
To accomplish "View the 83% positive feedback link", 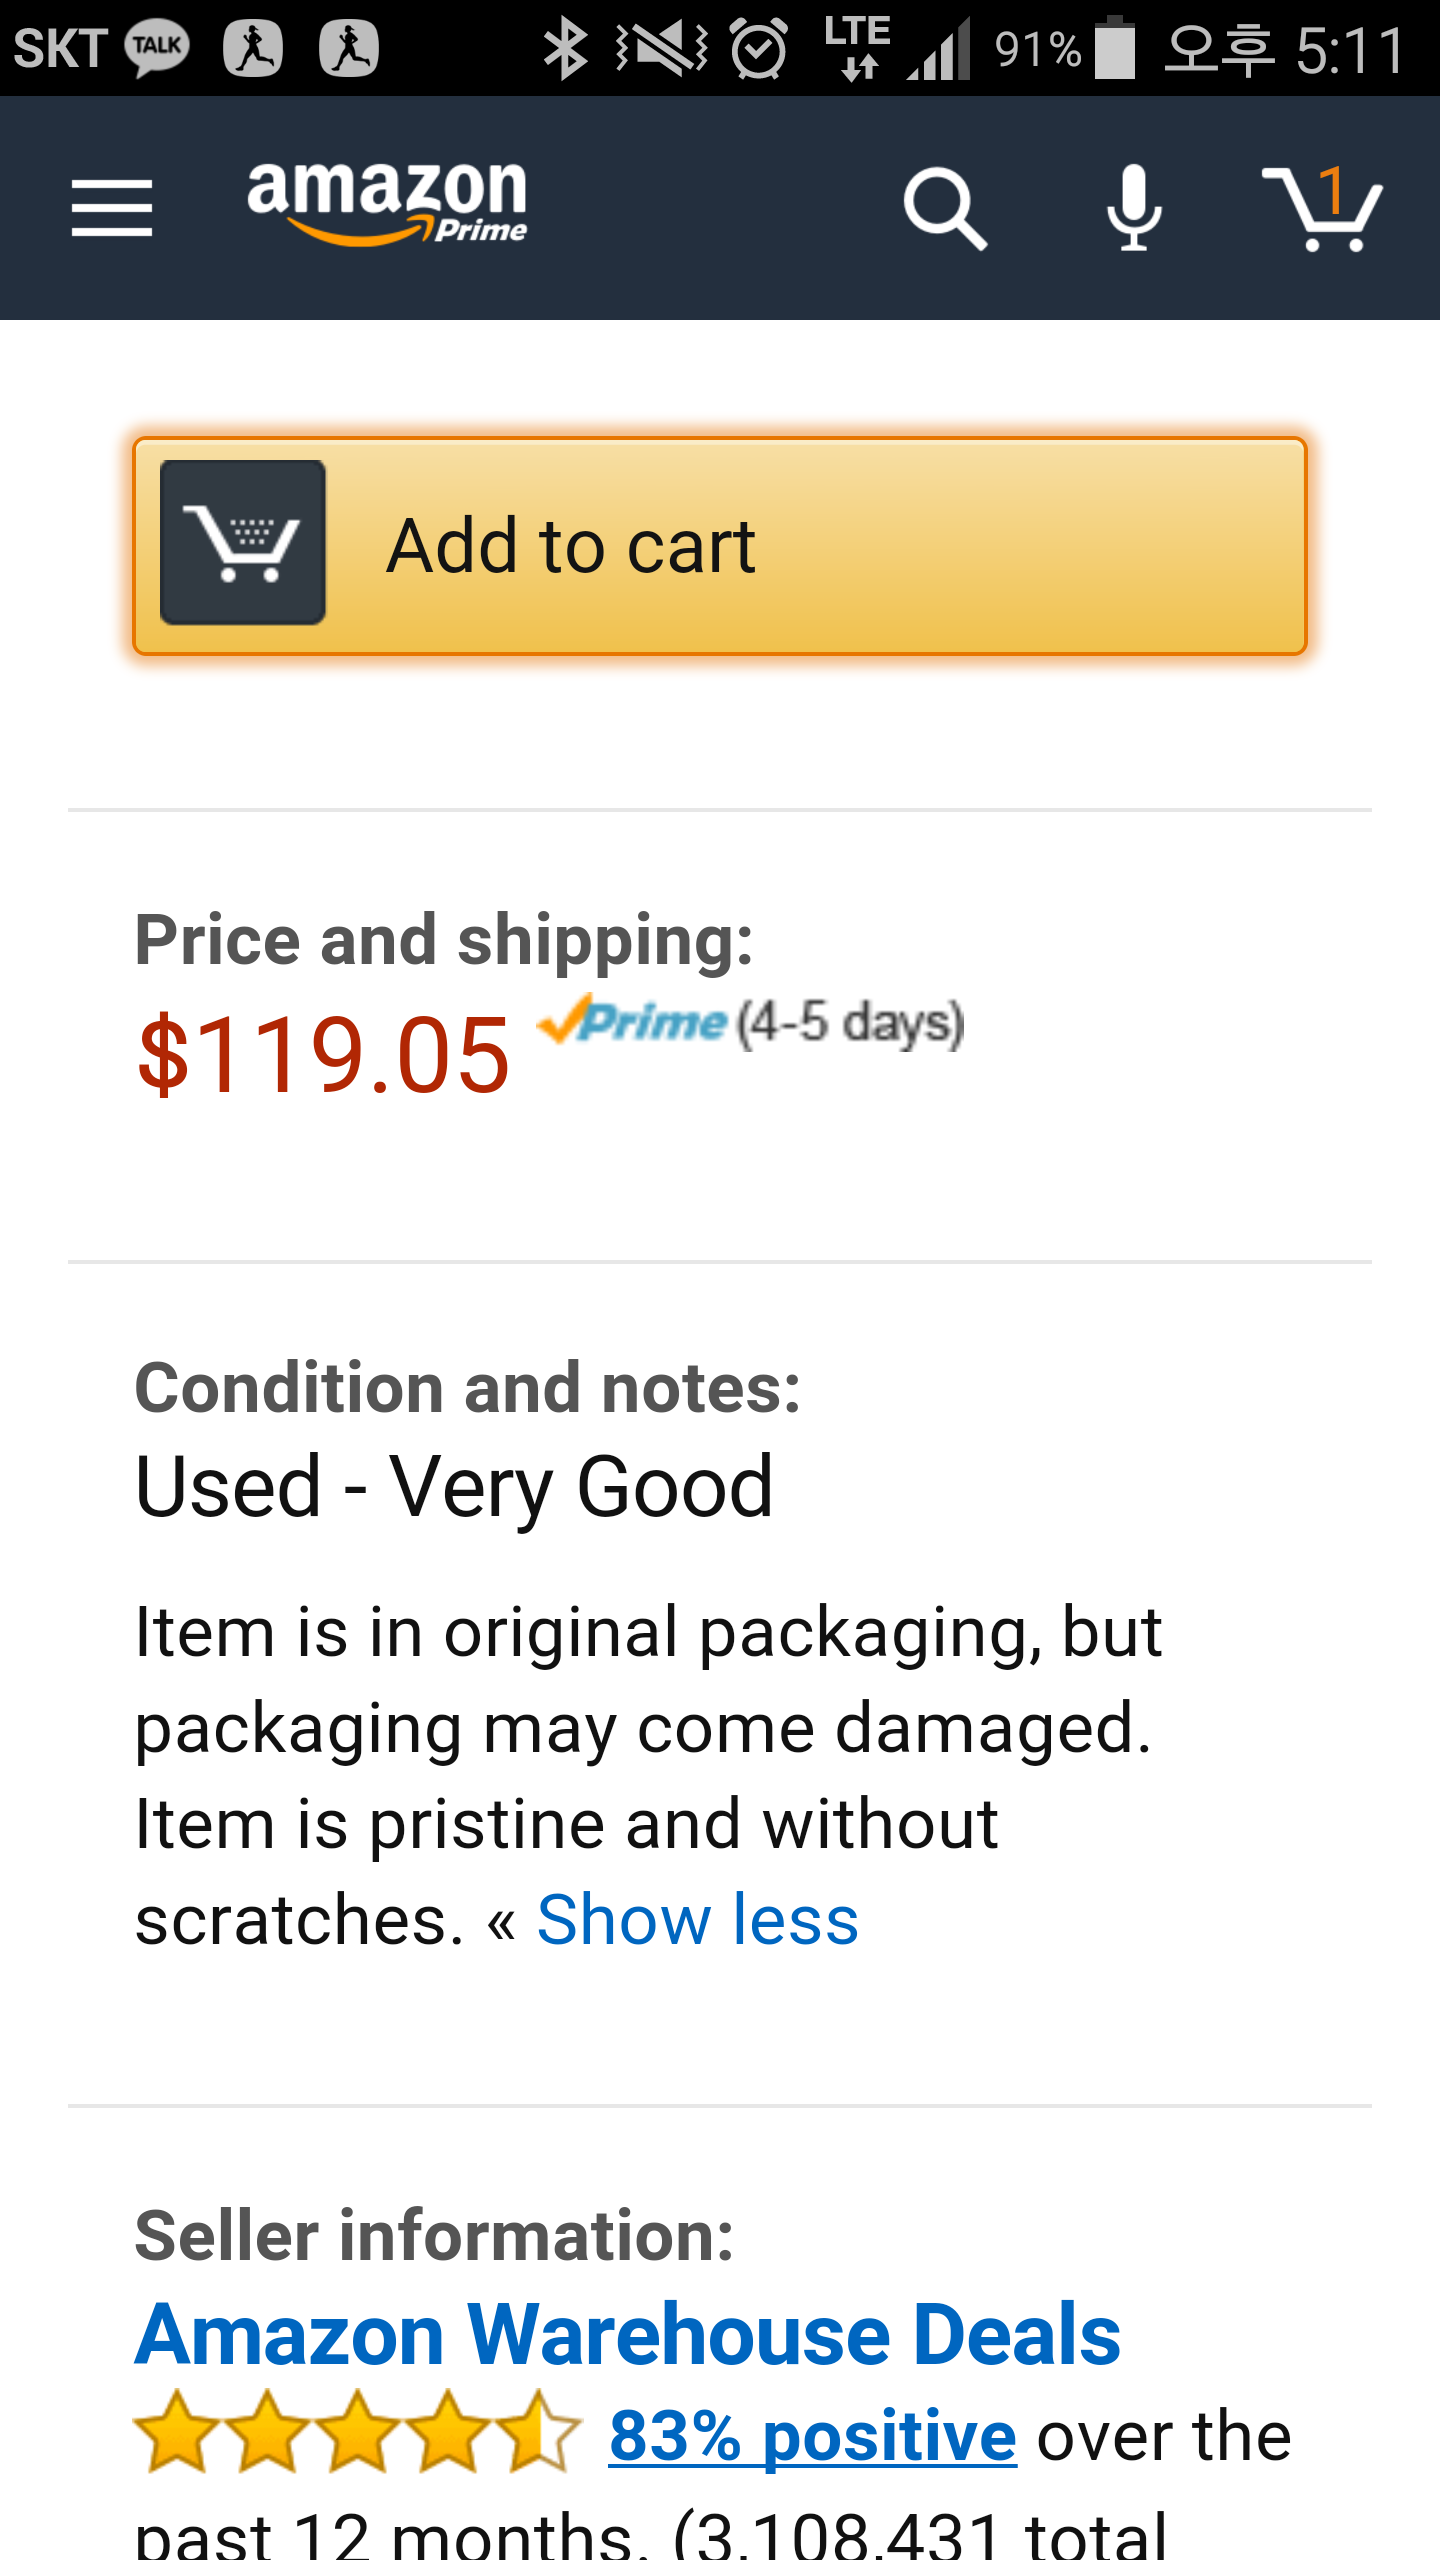I will tap(812, 2436).
